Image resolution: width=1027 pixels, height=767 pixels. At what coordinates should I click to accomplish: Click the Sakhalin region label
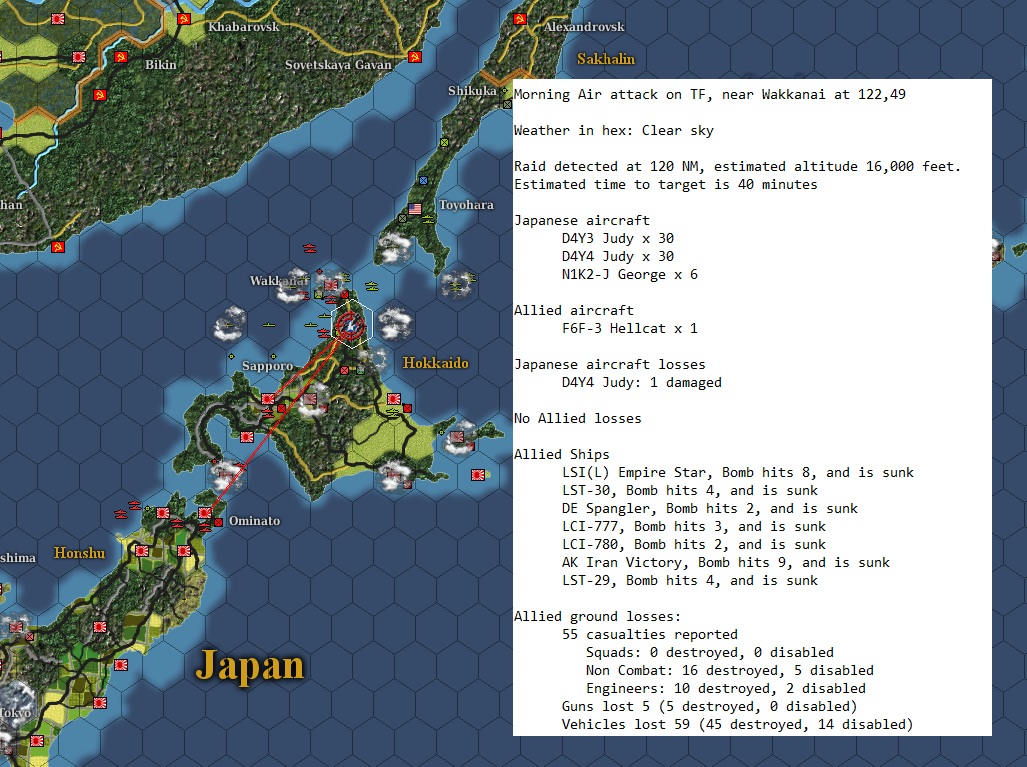(606, 59)
